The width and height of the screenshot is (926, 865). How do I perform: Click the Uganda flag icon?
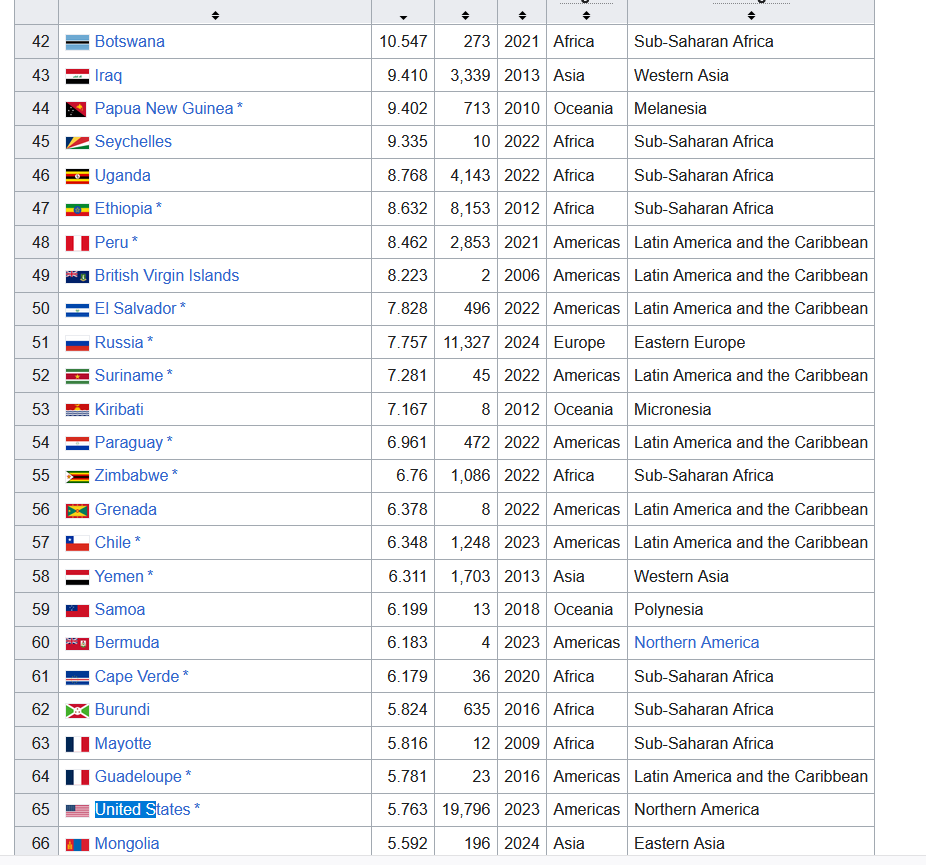pos(77,176)
